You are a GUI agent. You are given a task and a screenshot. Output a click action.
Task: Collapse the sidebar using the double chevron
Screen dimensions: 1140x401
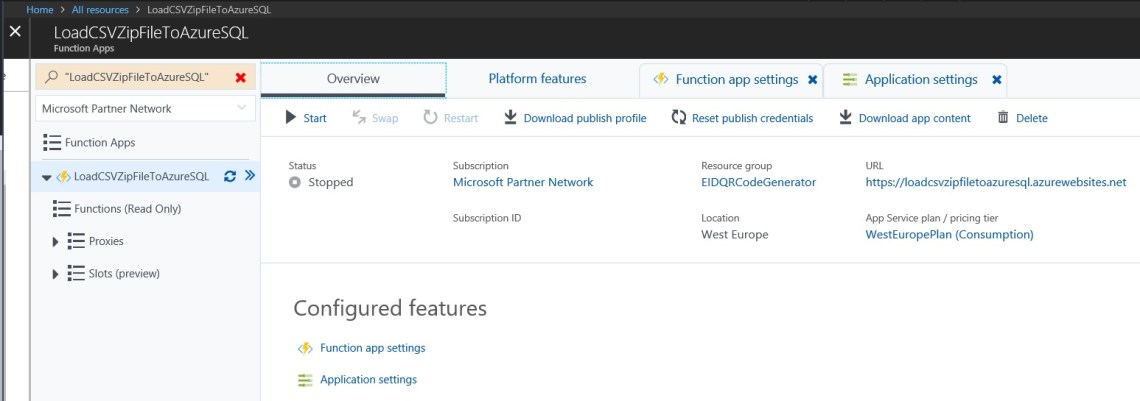249,175
